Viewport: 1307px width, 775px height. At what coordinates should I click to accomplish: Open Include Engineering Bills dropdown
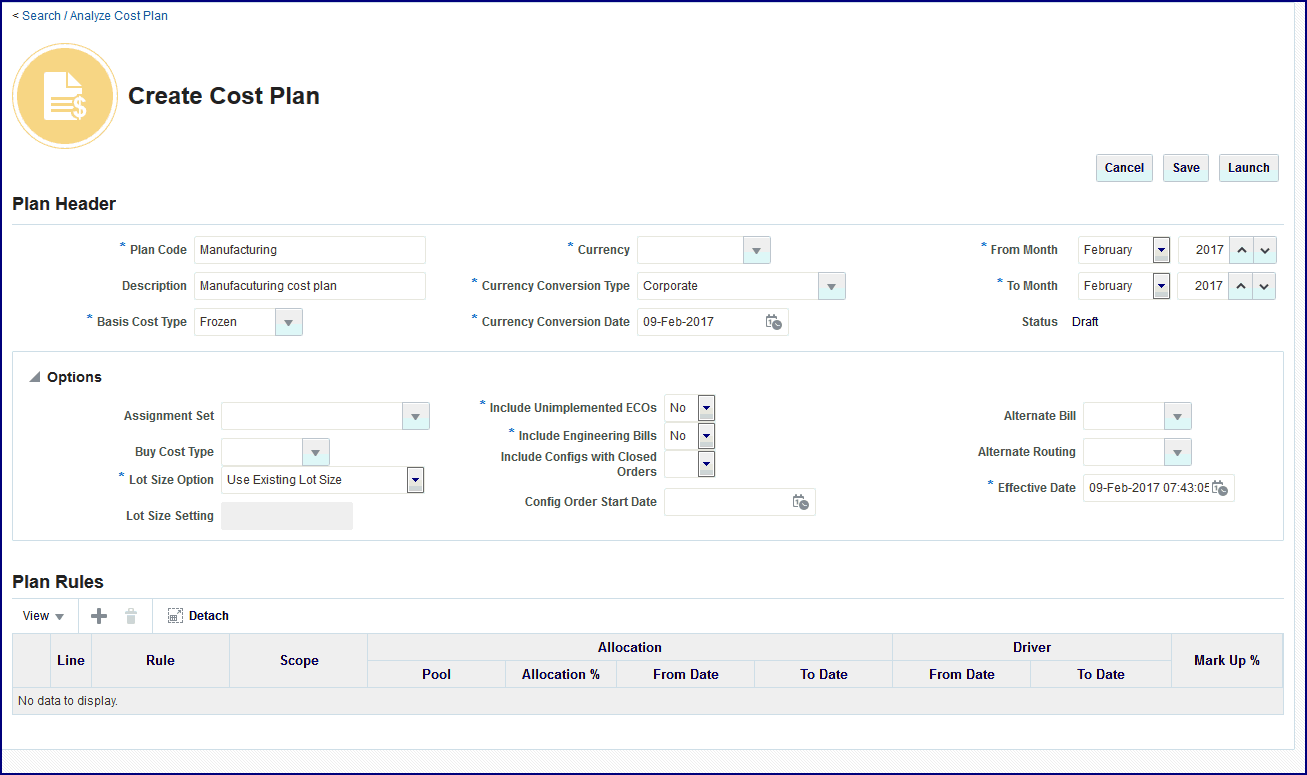706,436
